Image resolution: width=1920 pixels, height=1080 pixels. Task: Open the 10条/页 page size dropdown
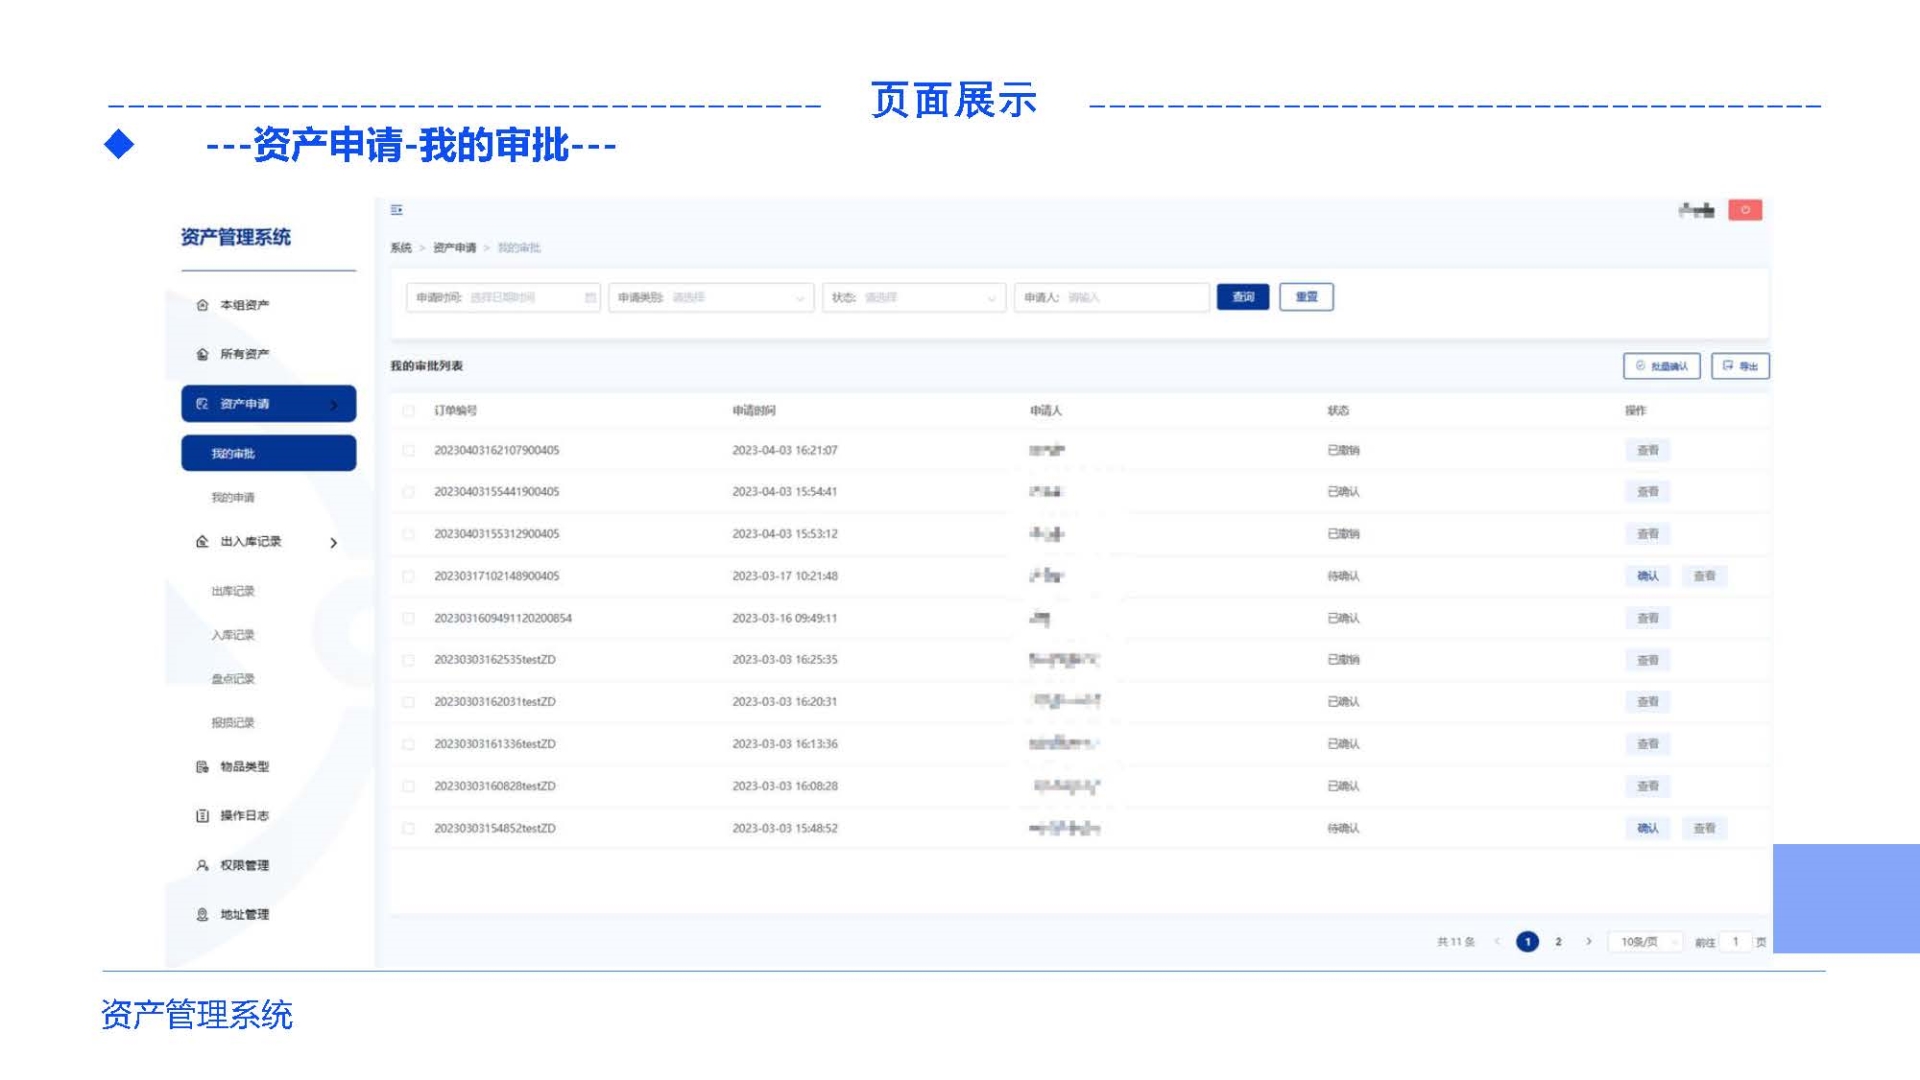point(1647,942)
